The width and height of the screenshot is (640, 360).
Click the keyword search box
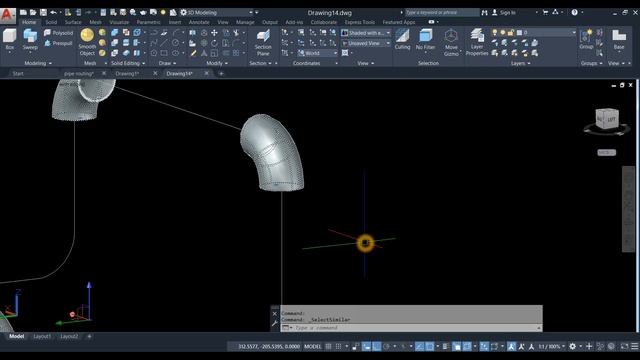[x=442, y=13]
